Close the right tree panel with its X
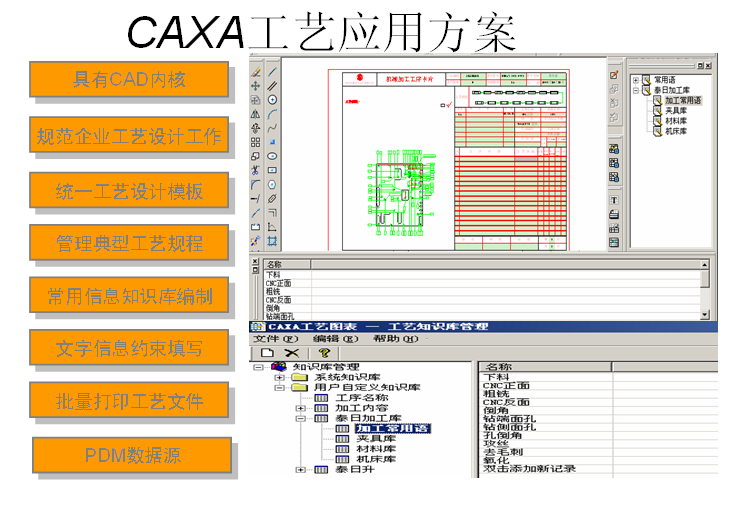734x529 pixels. 708,66
